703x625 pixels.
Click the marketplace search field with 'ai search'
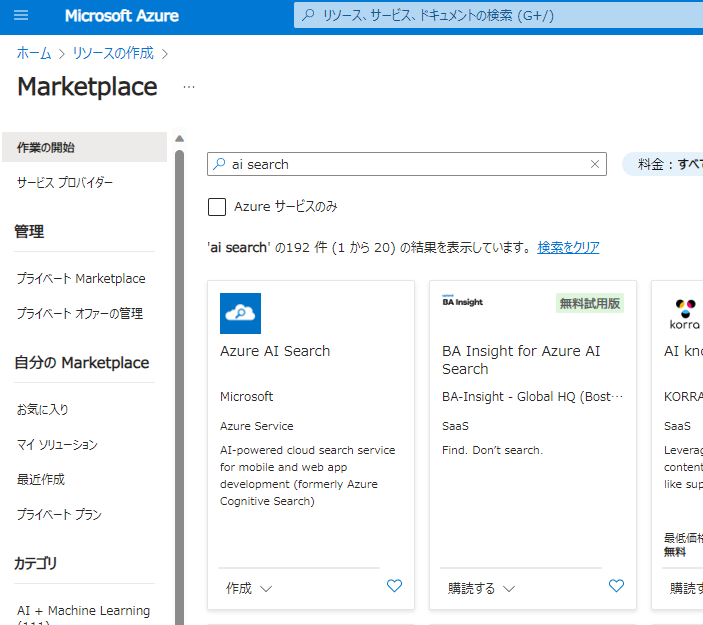point(407,164)
